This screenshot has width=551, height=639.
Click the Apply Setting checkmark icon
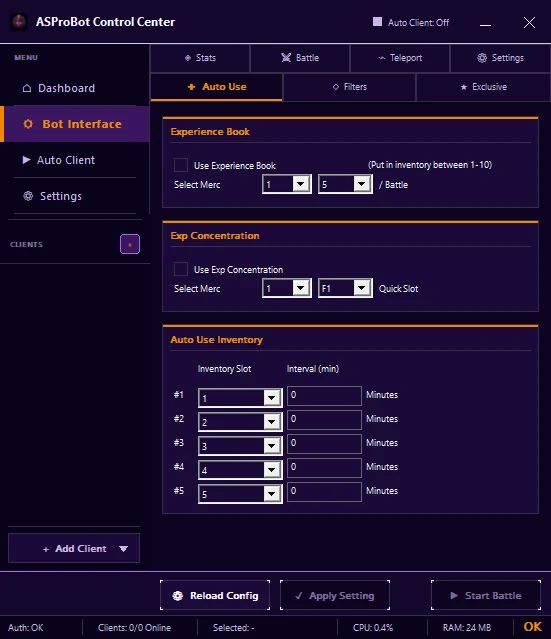[299, 596]
